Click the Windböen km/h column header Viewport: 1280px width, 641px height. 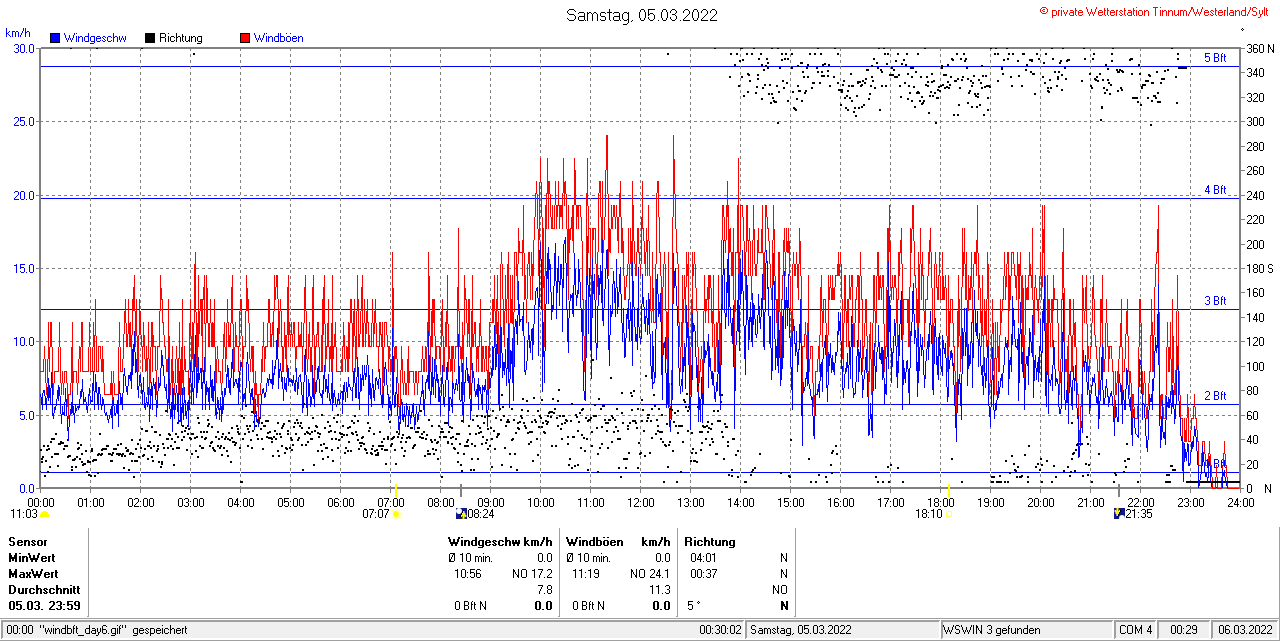[x=618, y=542]
